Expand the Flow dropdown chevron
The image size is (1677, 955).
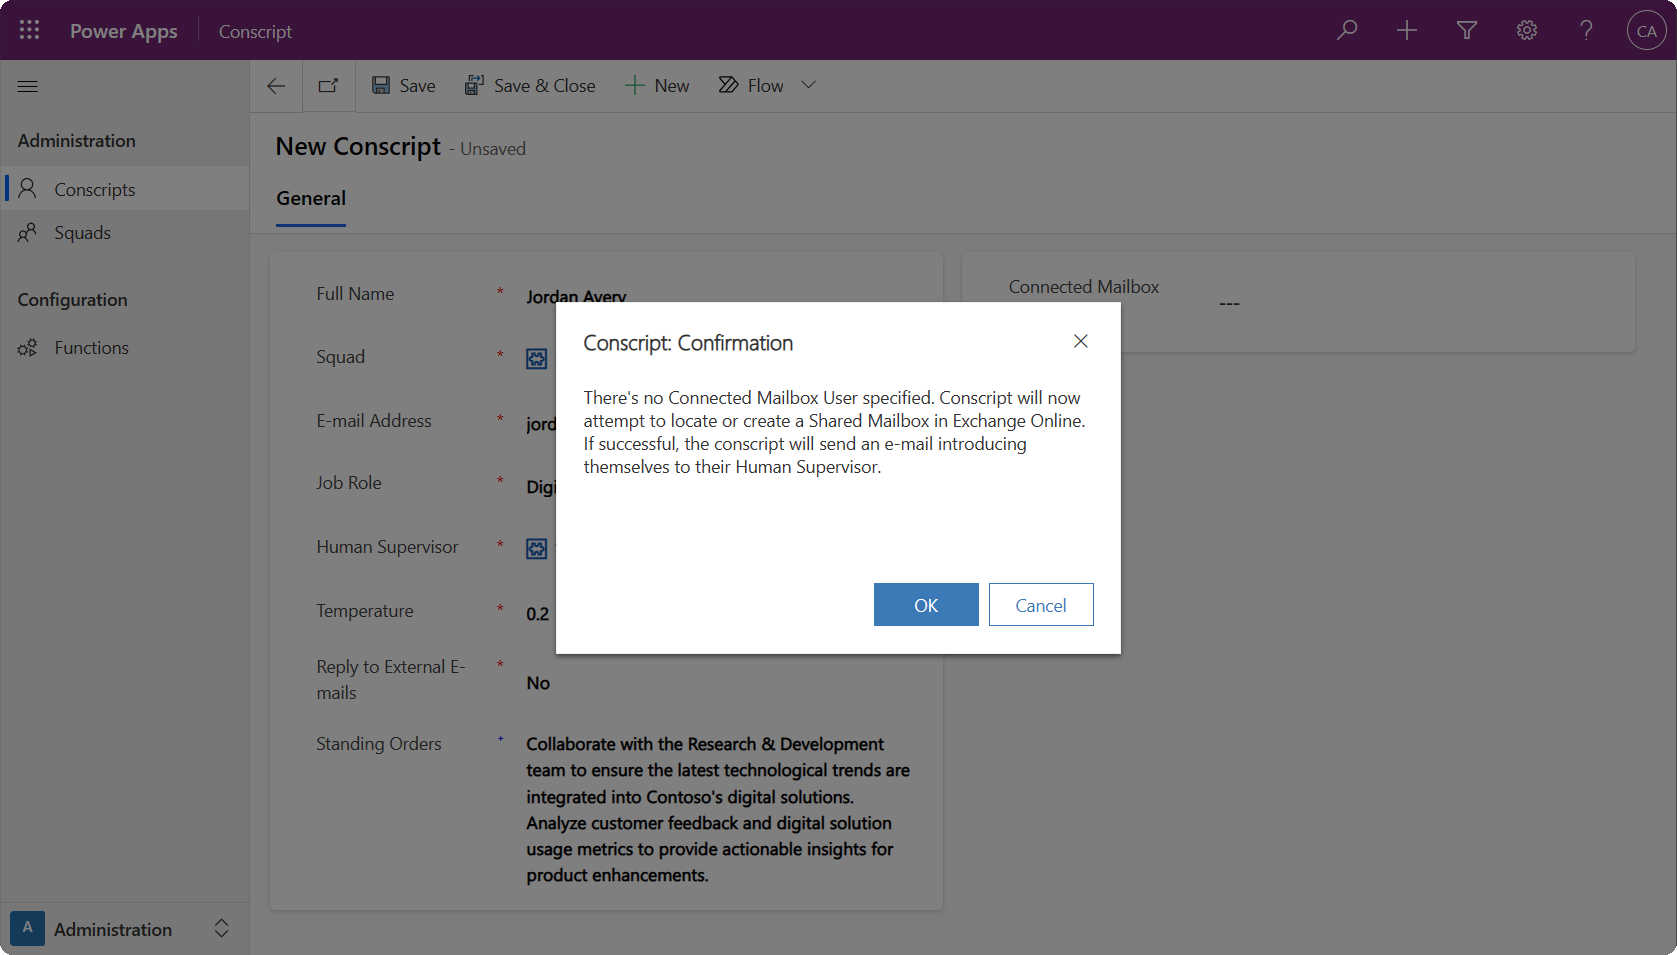809,85
